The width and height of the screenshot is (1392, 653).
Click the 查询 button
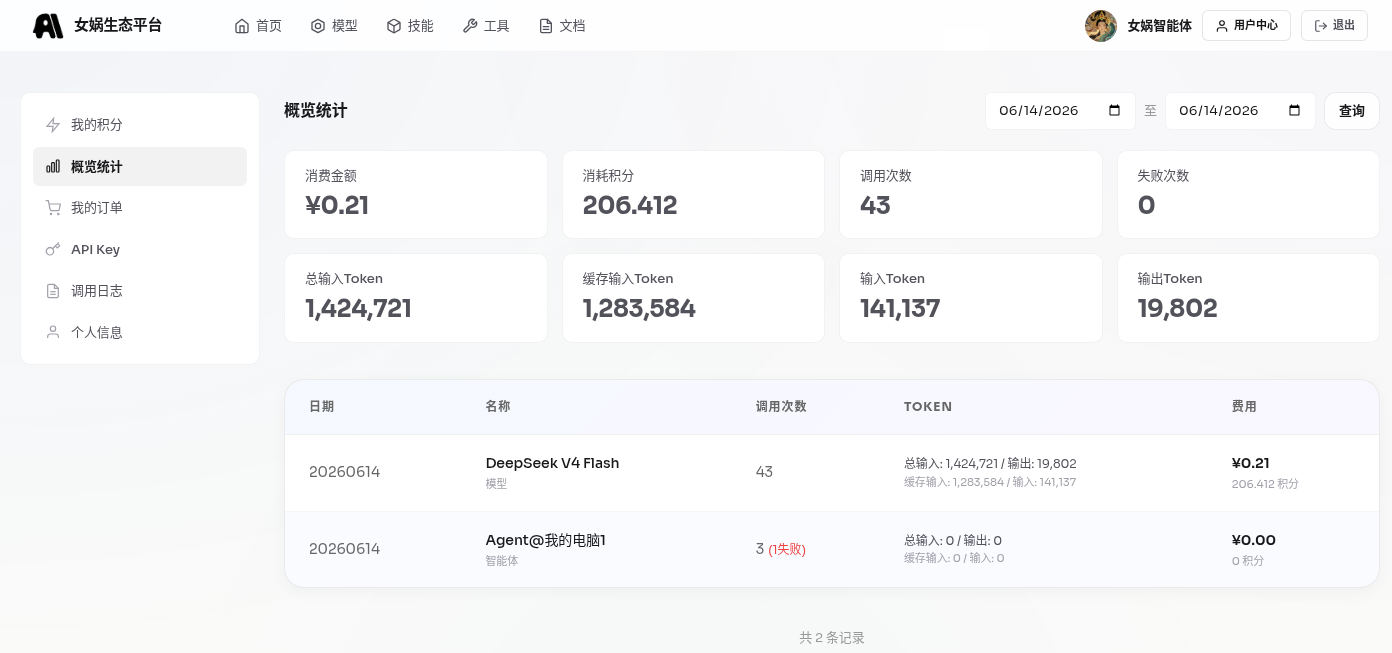click(1352, 111)
